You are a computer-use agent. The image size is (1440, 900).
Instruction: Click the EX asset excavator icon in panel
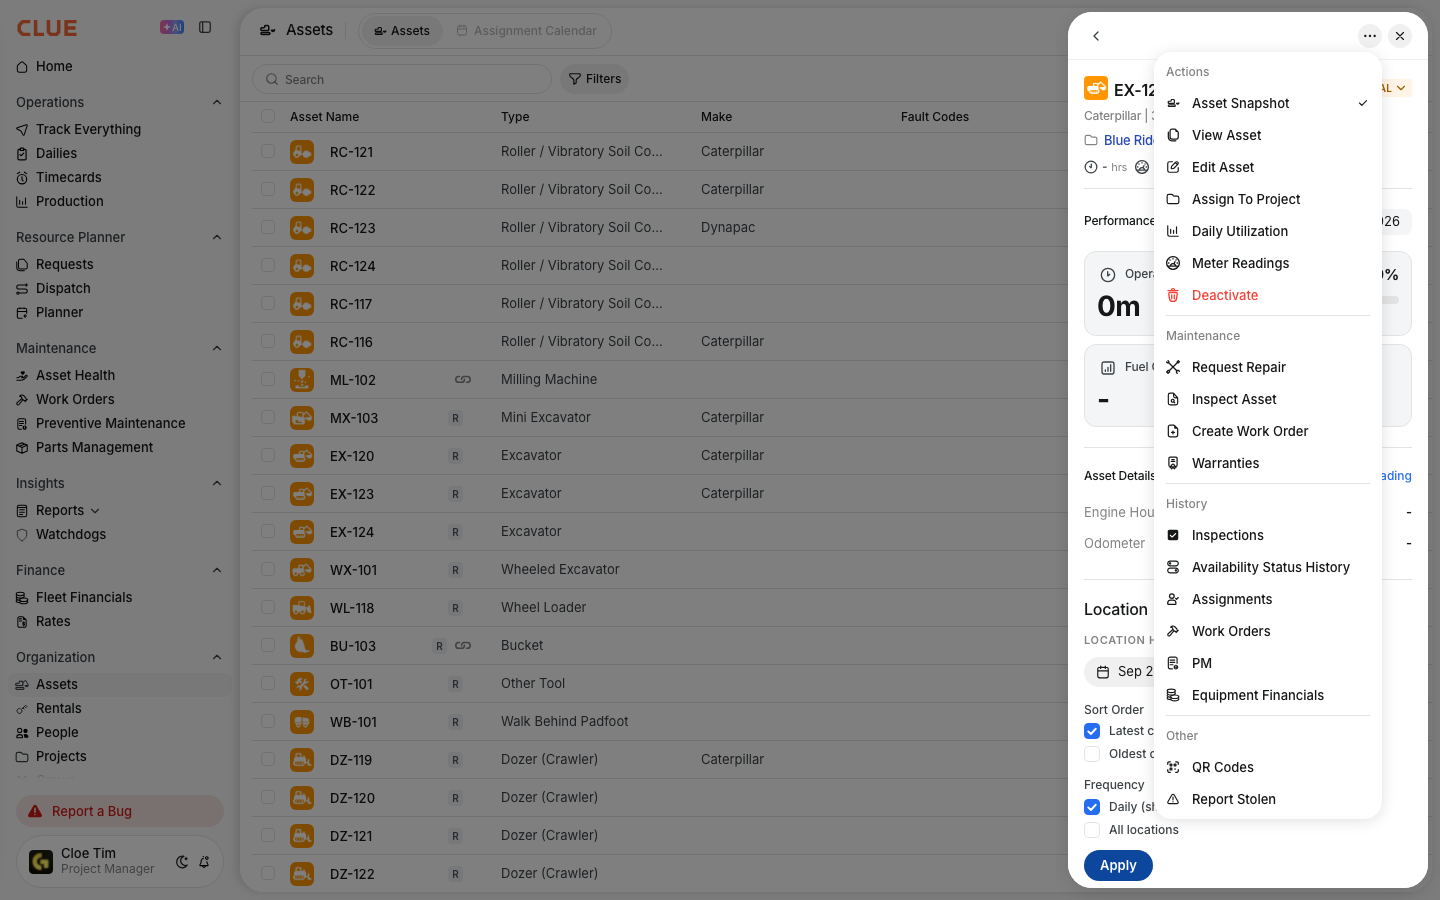[x=1096, y=89]
